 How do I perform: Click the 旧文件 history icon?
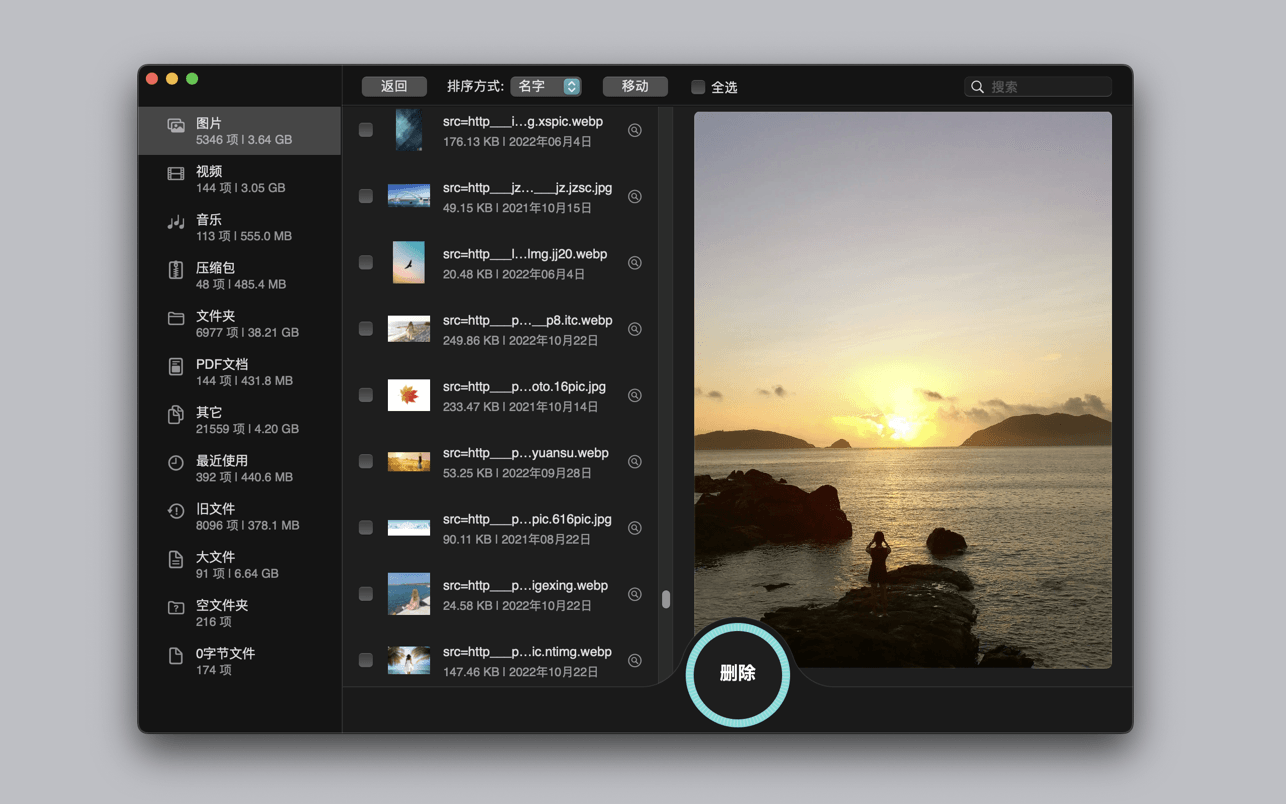click(x=176, y=511)
